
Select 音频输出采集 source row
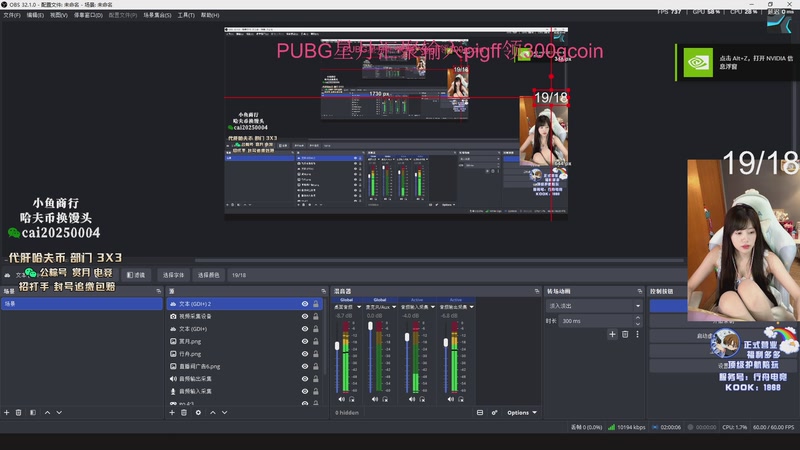(x=245, y=379)
